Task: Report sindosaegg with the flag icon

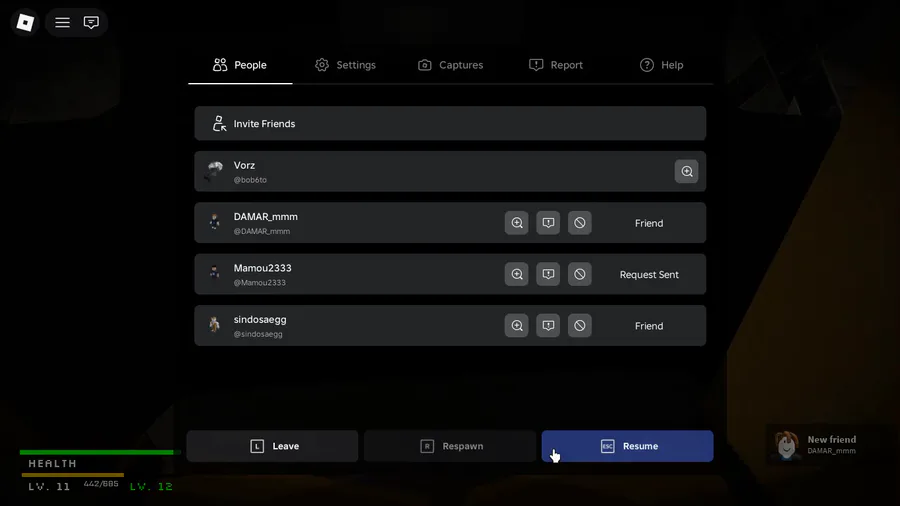Action: point(548,325)
